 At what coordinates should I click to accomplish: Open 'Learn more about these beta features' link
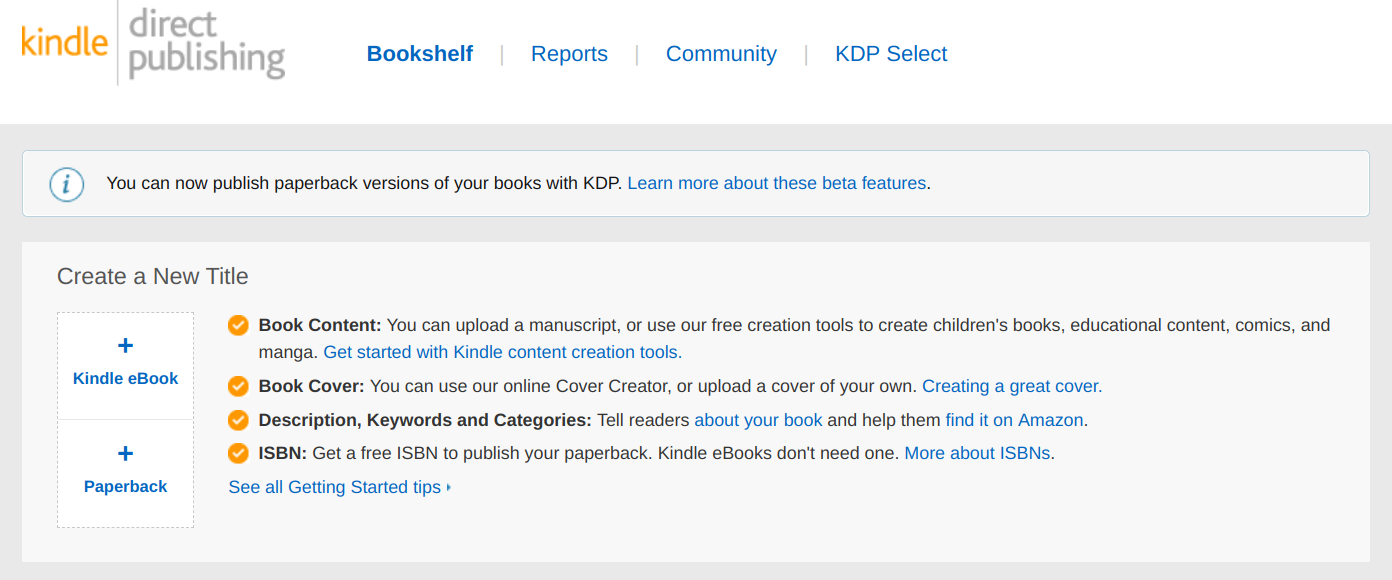pos(777,183)
